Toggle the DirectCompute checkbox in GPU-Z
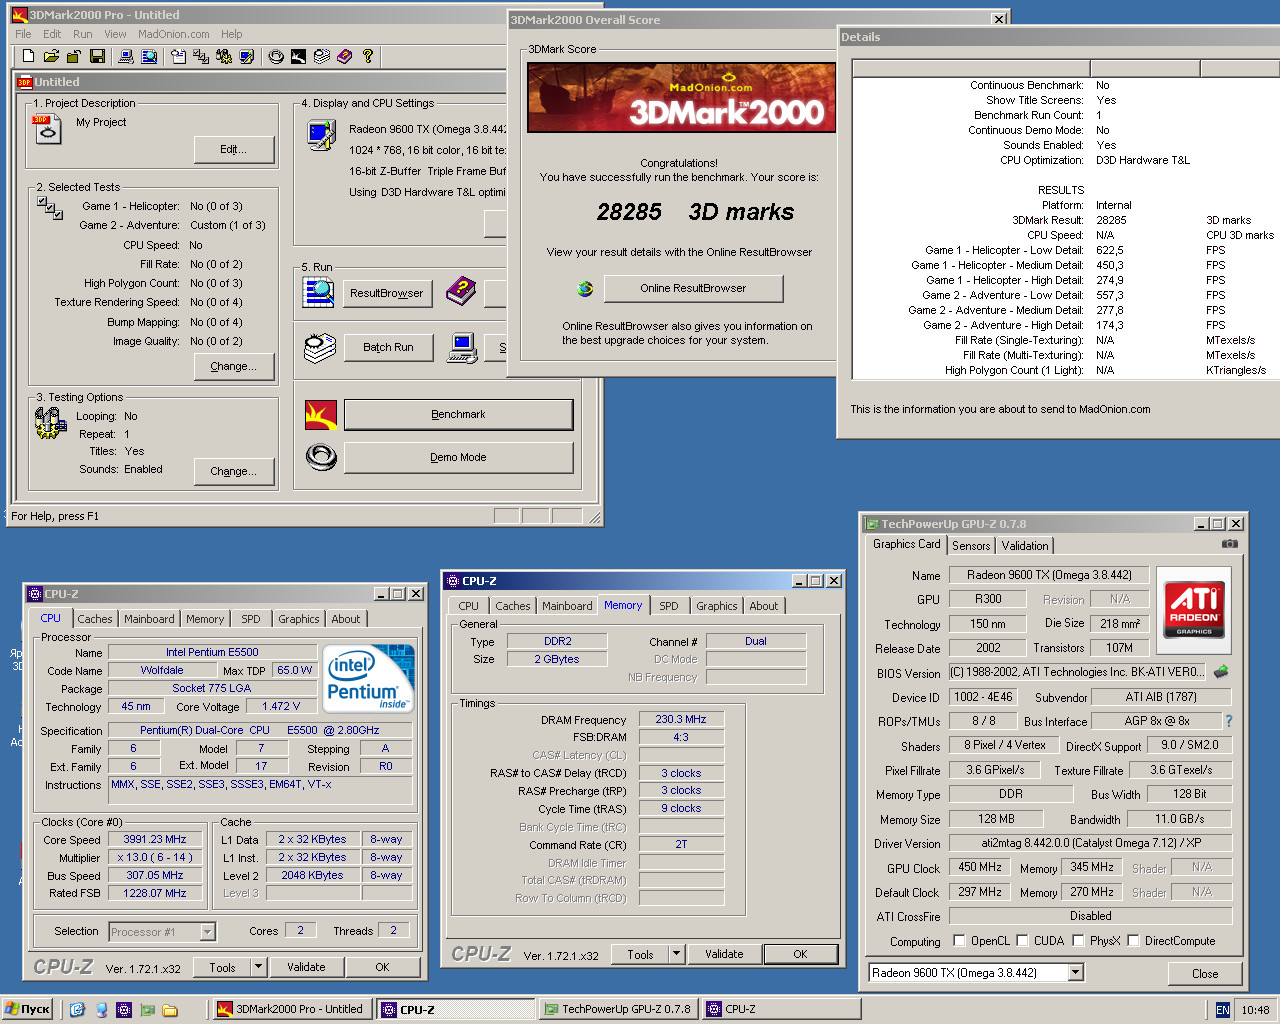 1133,940
